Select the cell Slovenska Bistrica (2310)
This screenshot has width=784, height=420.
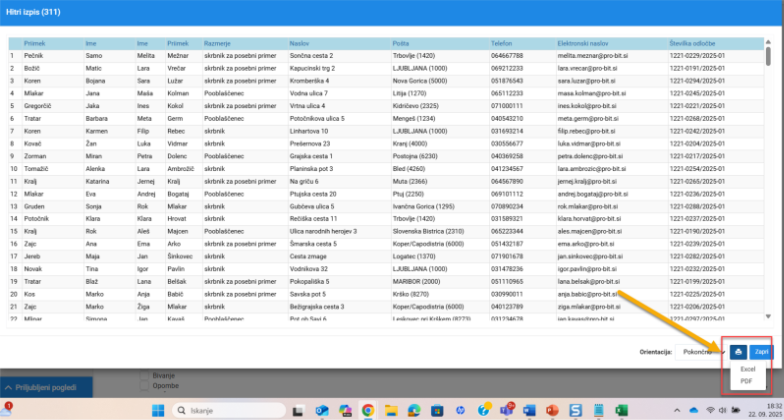point(428,232)
